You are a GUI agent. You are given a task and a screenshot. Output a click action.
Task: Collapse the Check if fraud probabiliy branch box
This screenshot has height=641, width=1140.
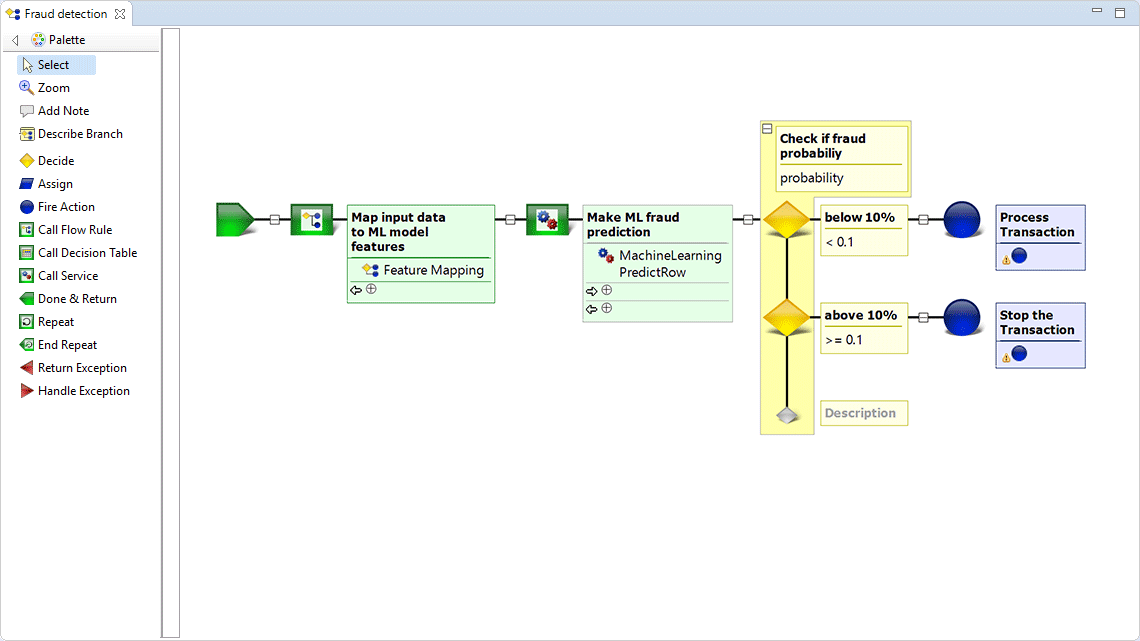point(766,127)
